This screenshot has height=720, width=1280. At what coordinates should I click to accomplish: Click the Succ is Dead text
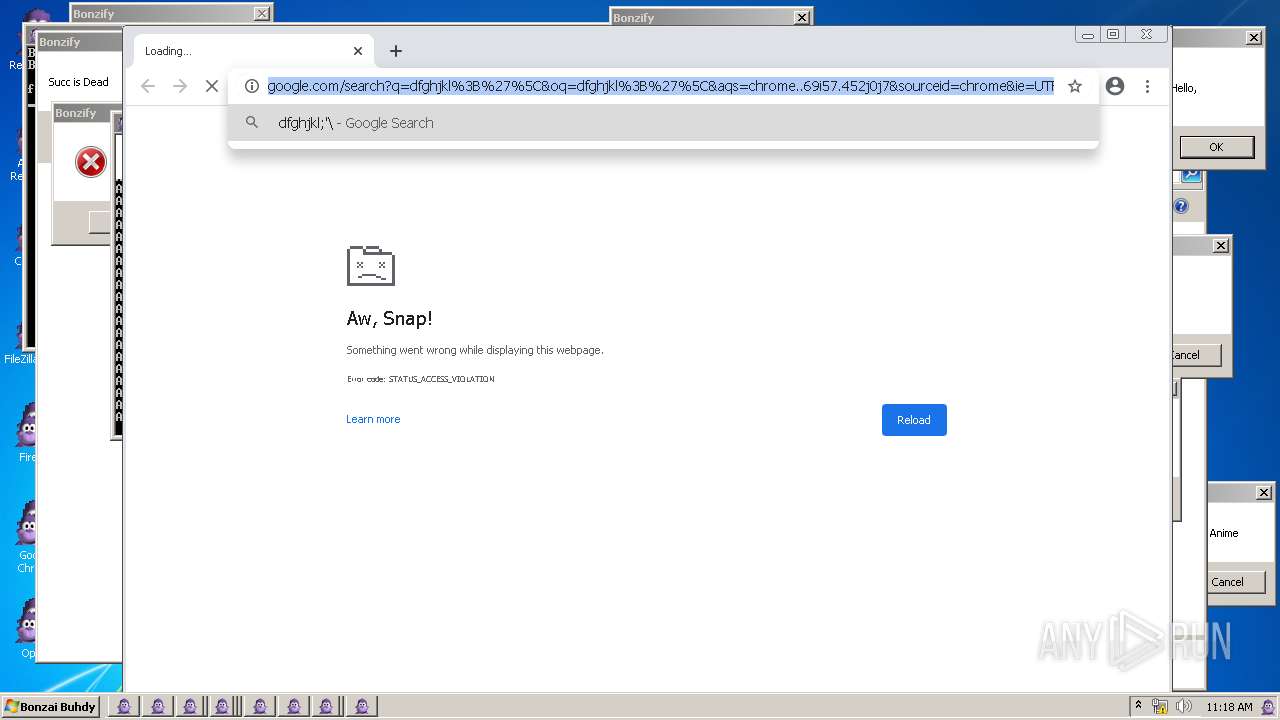78,82
